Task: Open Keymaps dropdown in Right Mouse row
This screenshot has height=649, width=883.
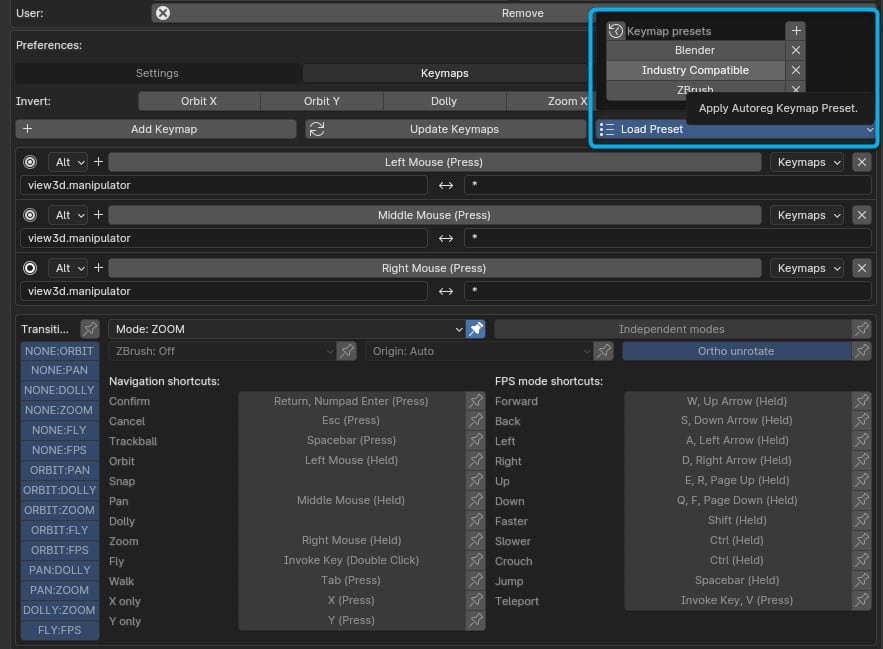Action: [807, 268]
